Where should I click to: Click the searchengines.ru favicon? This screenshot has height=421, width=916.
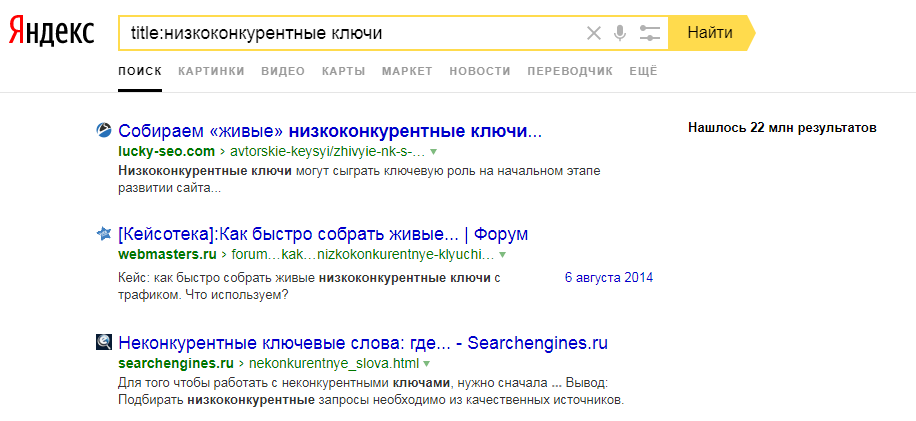coord(103,342)
